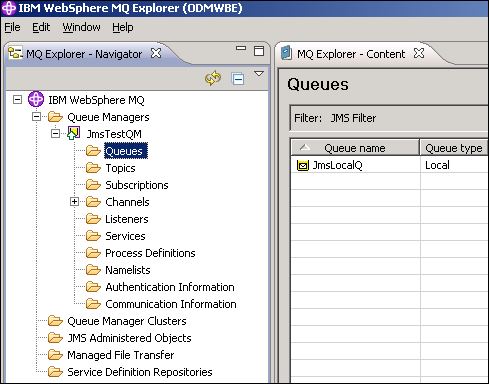The width and height of the screenshot is (489, 384).
Task: Select the JmsTestQM tree item
Action: [114, 134]
